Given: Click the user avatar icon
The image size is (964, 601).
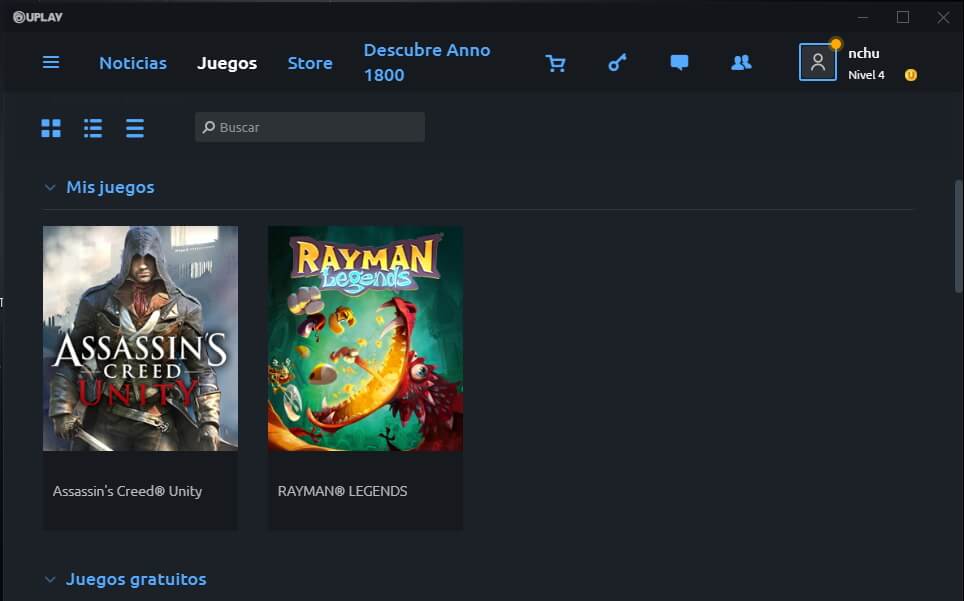Looking at the screenshot, I should (x=817, y=62).
